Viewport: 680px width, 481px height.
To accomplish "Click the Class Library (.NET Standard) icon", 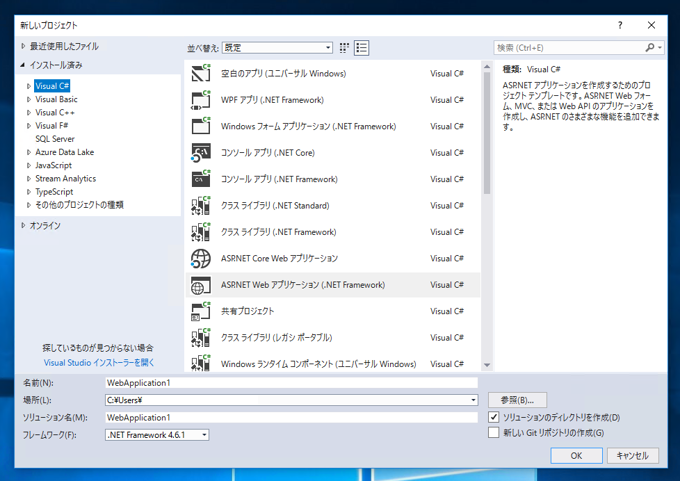I will point(201,206).
